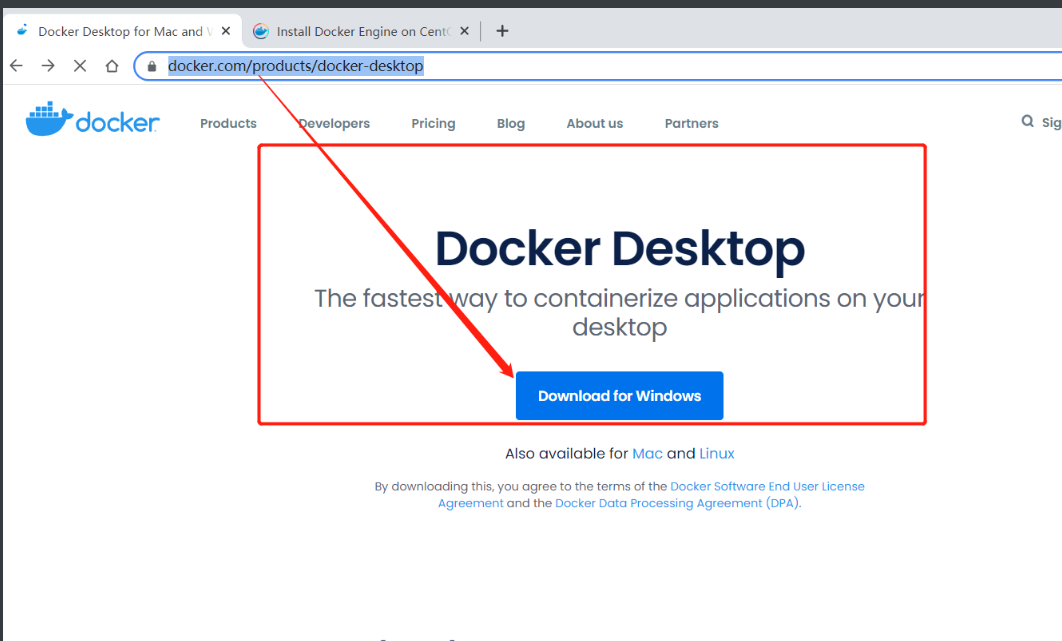Open the Developers menu
1062x641 pixels.
334,123
